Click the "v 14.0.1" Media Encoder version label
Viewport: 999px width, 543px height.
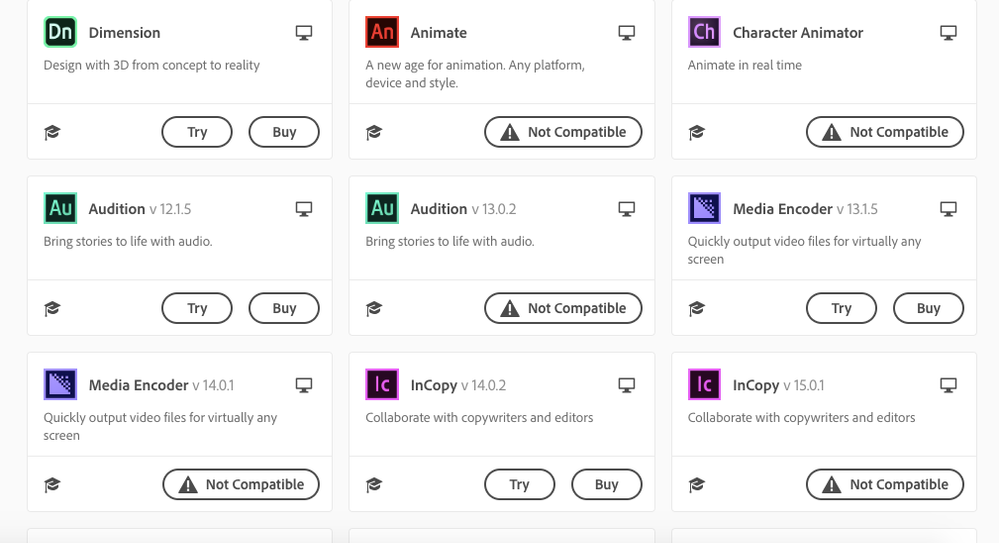213,386
